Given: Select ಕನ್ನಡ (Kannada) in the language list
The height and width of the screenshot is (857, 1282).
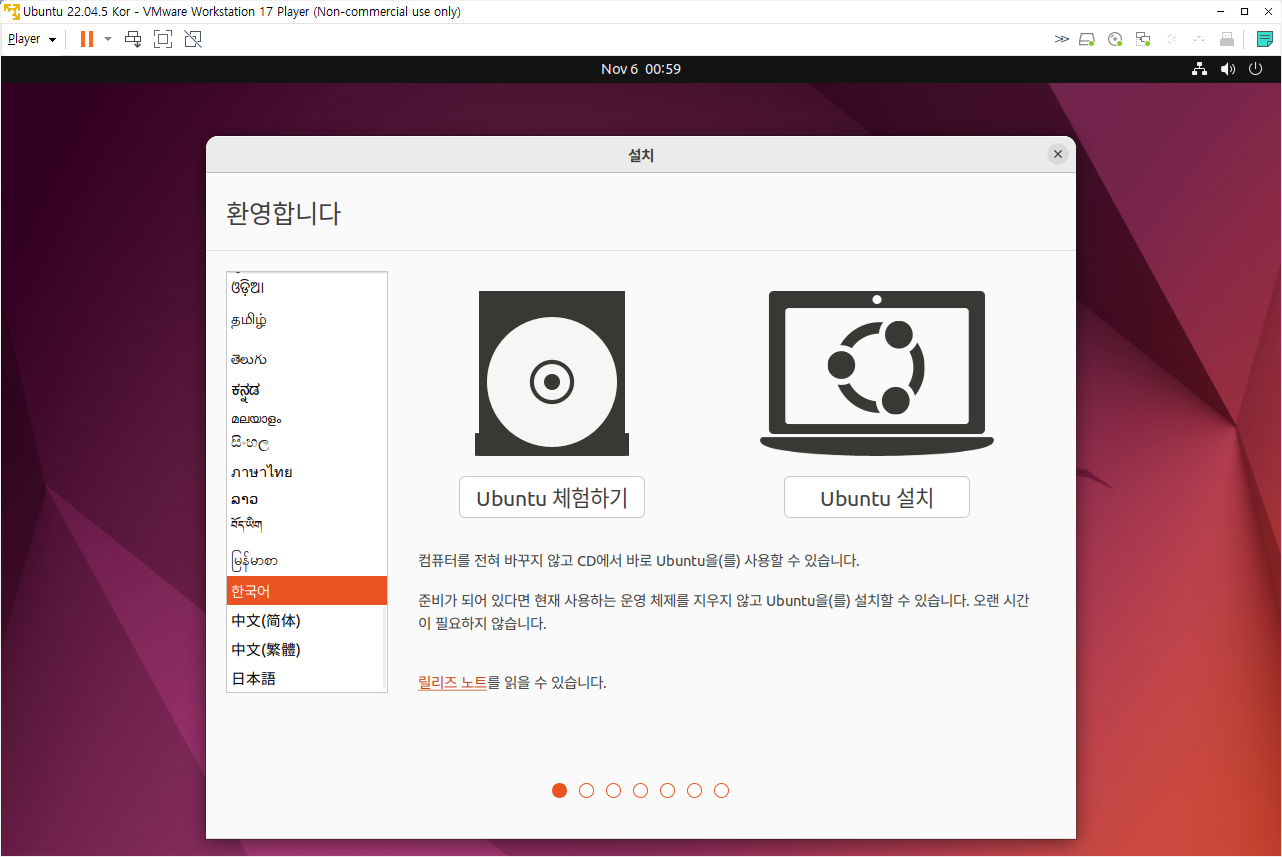Looking at the screenshot, I should tap(307, 390).
